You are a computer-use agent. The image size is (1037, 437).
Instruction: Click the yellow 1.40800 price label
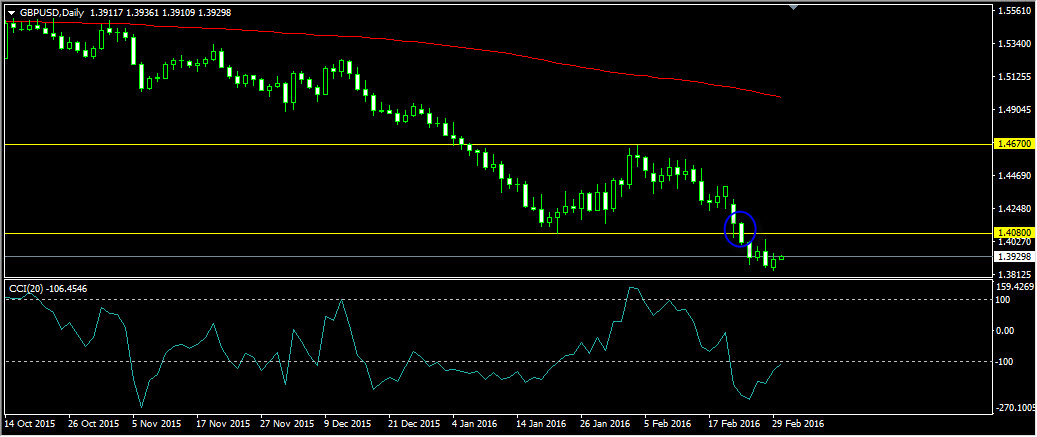point(1014,232)
